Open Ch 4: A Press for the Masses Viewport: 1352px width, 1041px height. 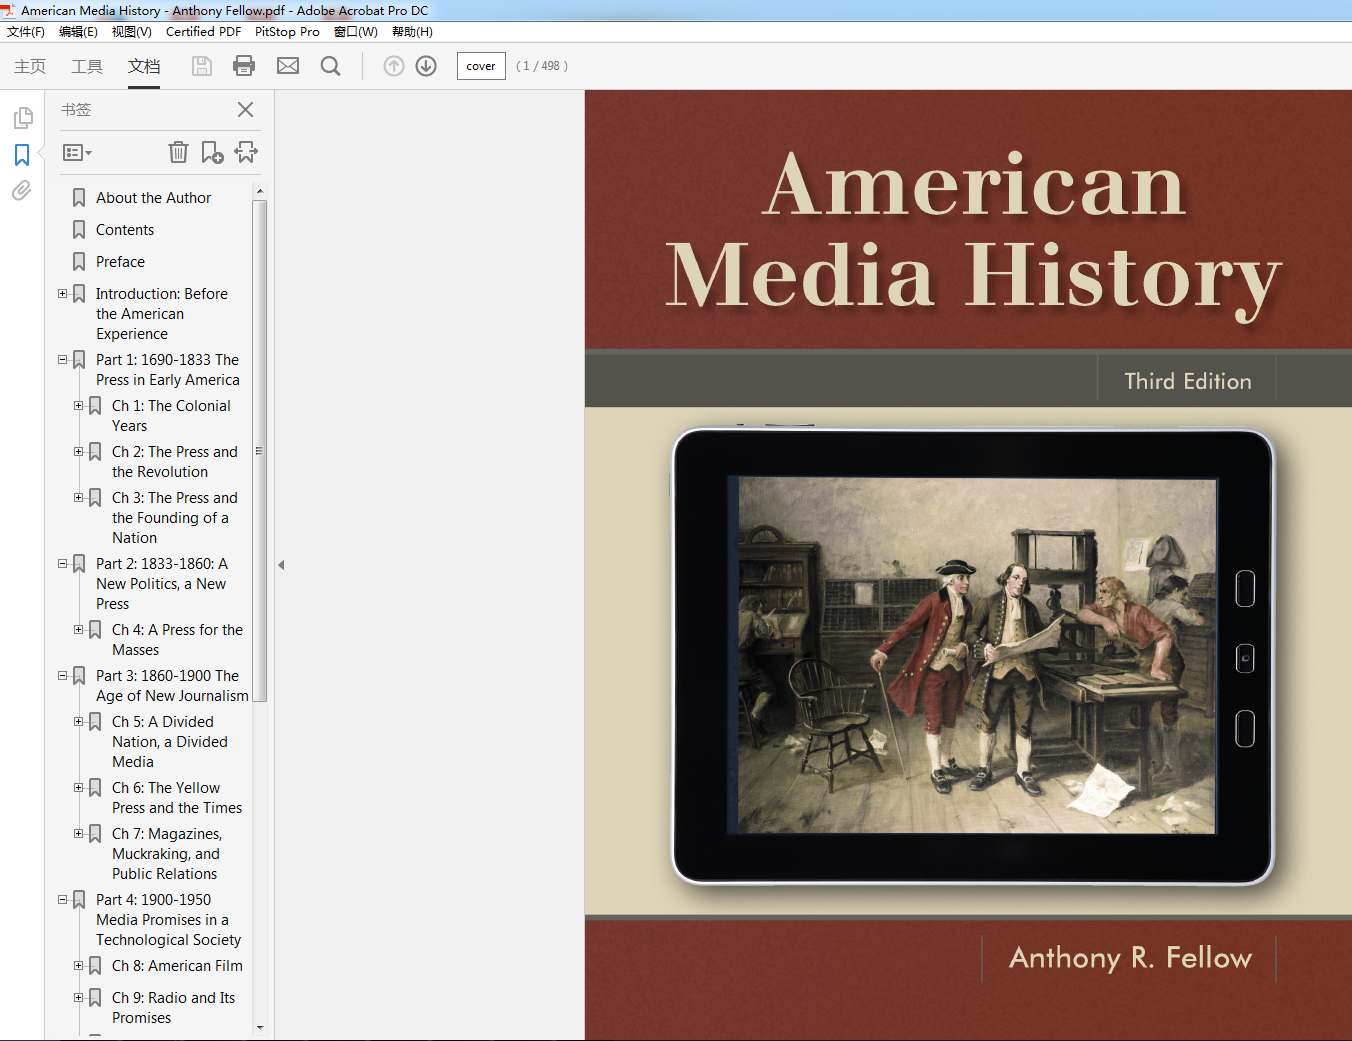click(177, 640)
